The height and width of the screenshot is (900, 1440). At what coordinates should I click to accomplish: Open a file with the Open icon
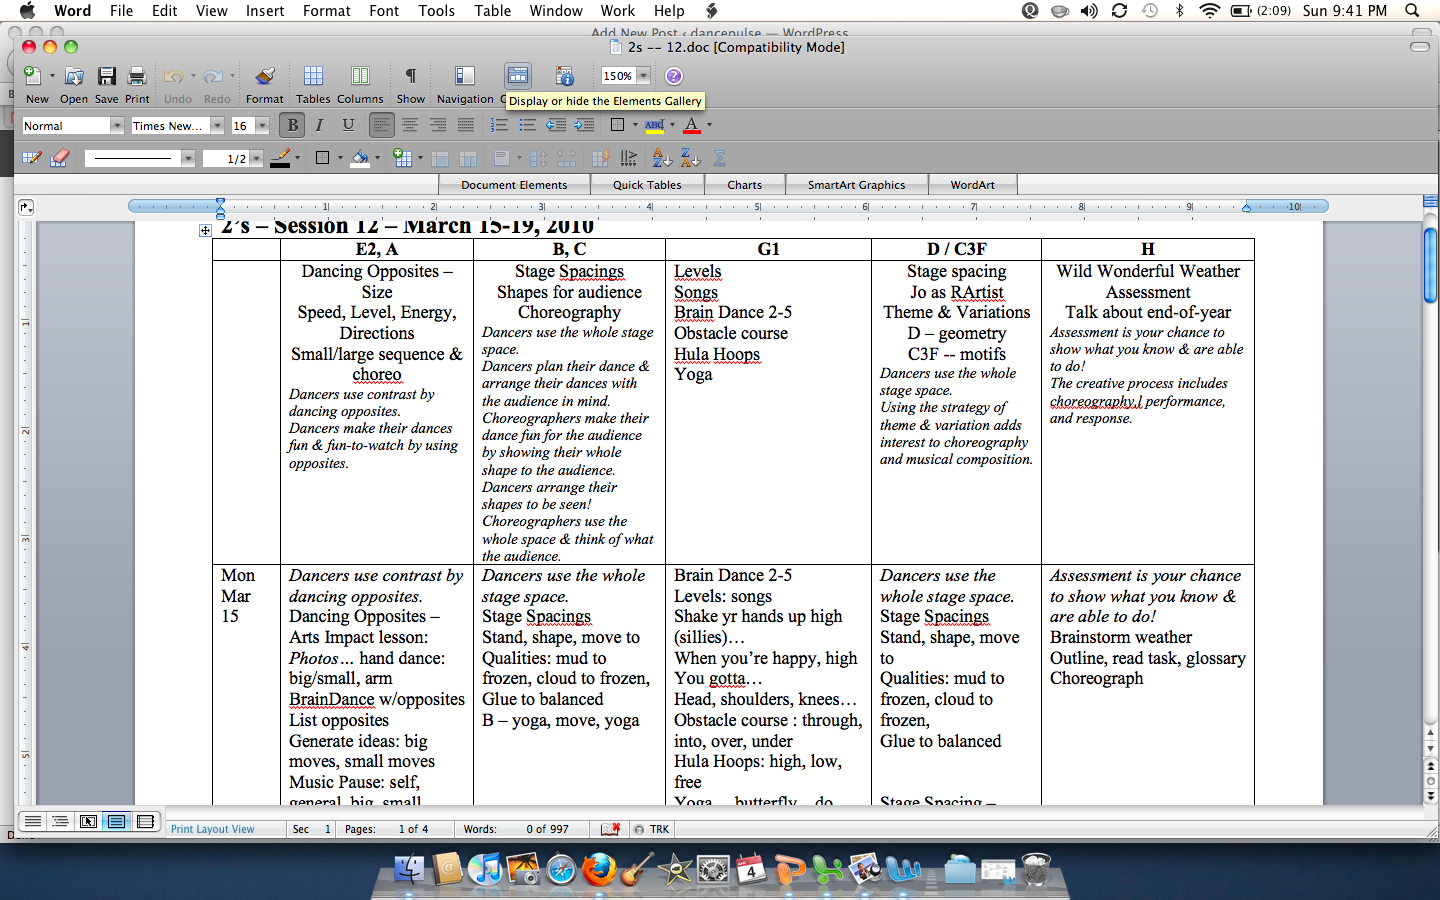click(x=74, y=76)
